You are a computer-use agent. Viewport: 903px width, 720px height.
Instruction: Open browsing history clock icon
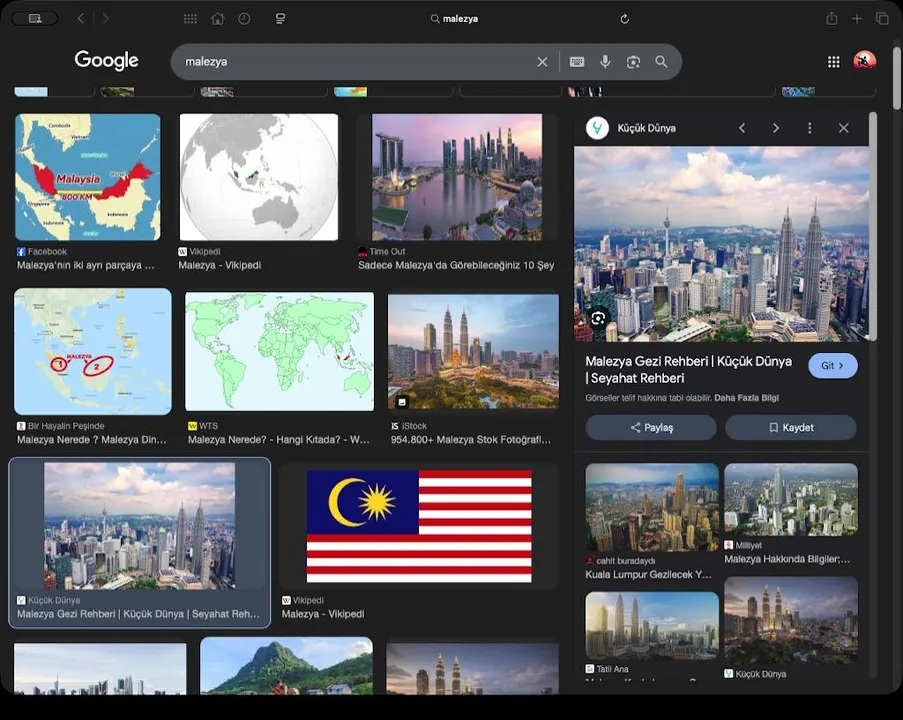tap(244, 18)
